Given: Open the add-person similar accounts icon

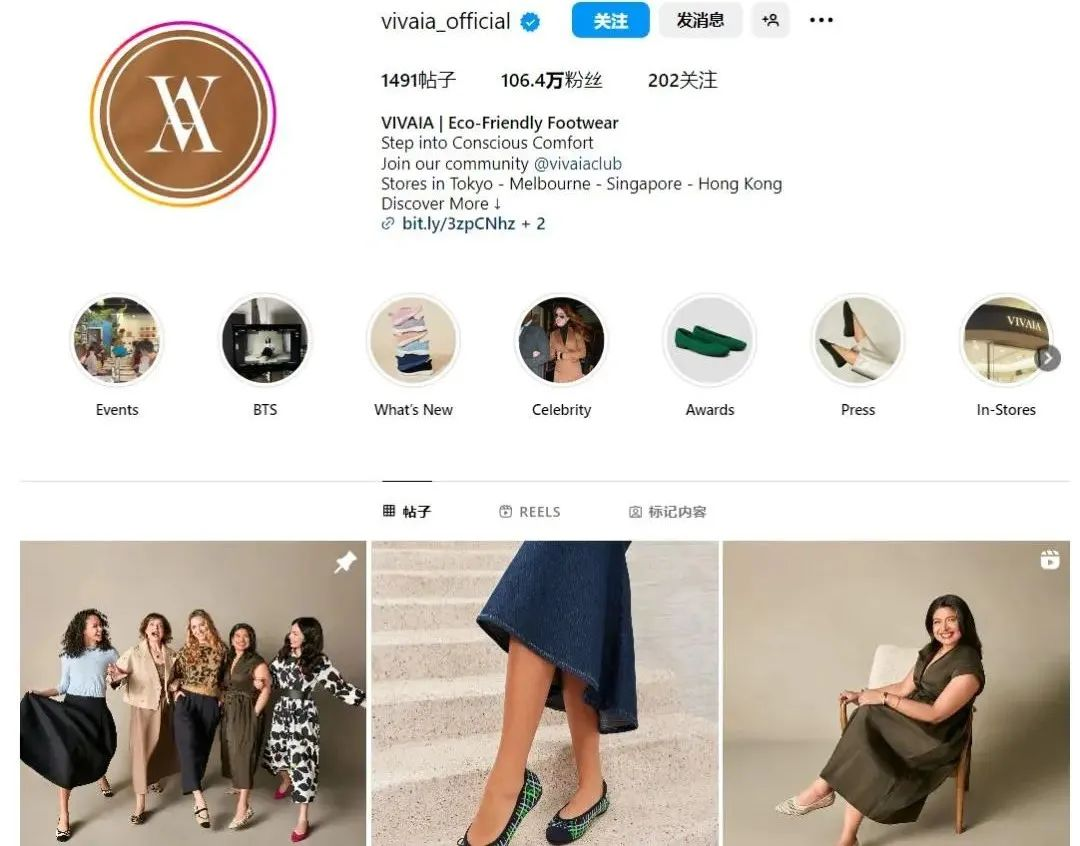Looking at the screenshot, I should [x=770, y=20].
